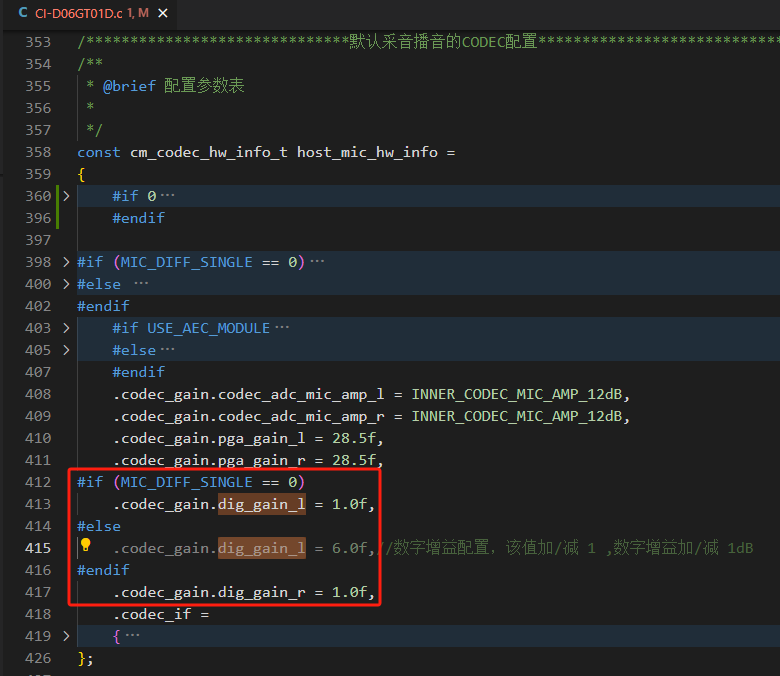780x676 pixels.
Task: Click line number 413 in the gutter
Action: click(38, 504)
